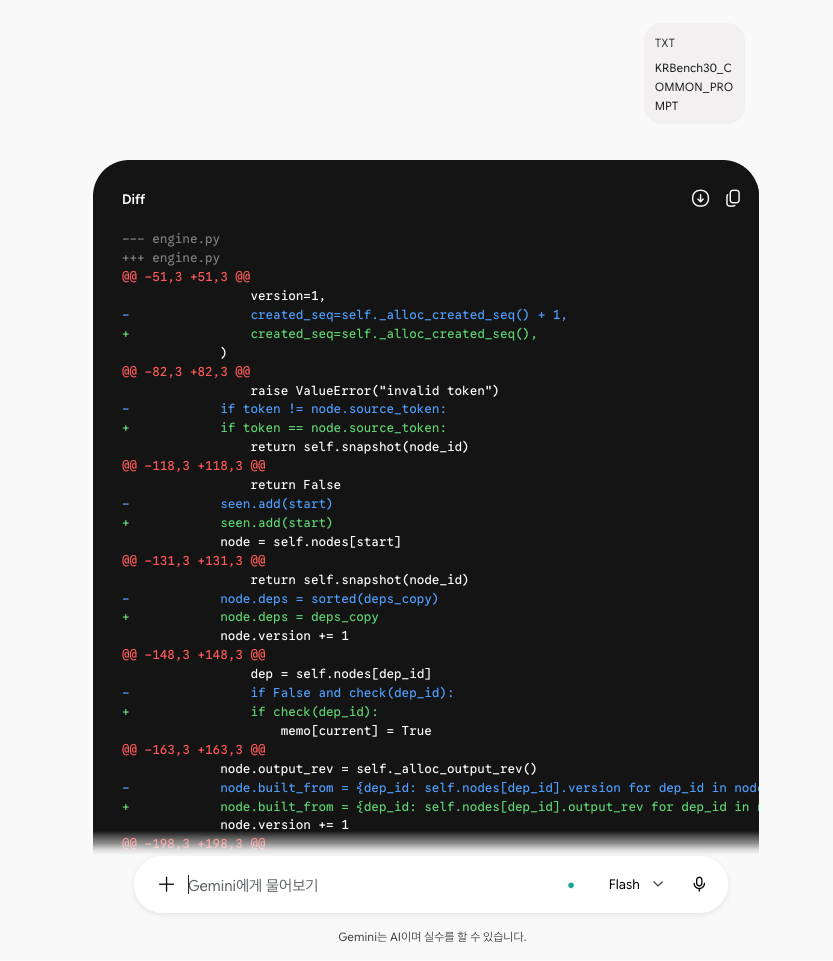833x961 pixels.
Task: Click removed line with '_alloc_created_seq() + 1,'
Action: [408, 315]
